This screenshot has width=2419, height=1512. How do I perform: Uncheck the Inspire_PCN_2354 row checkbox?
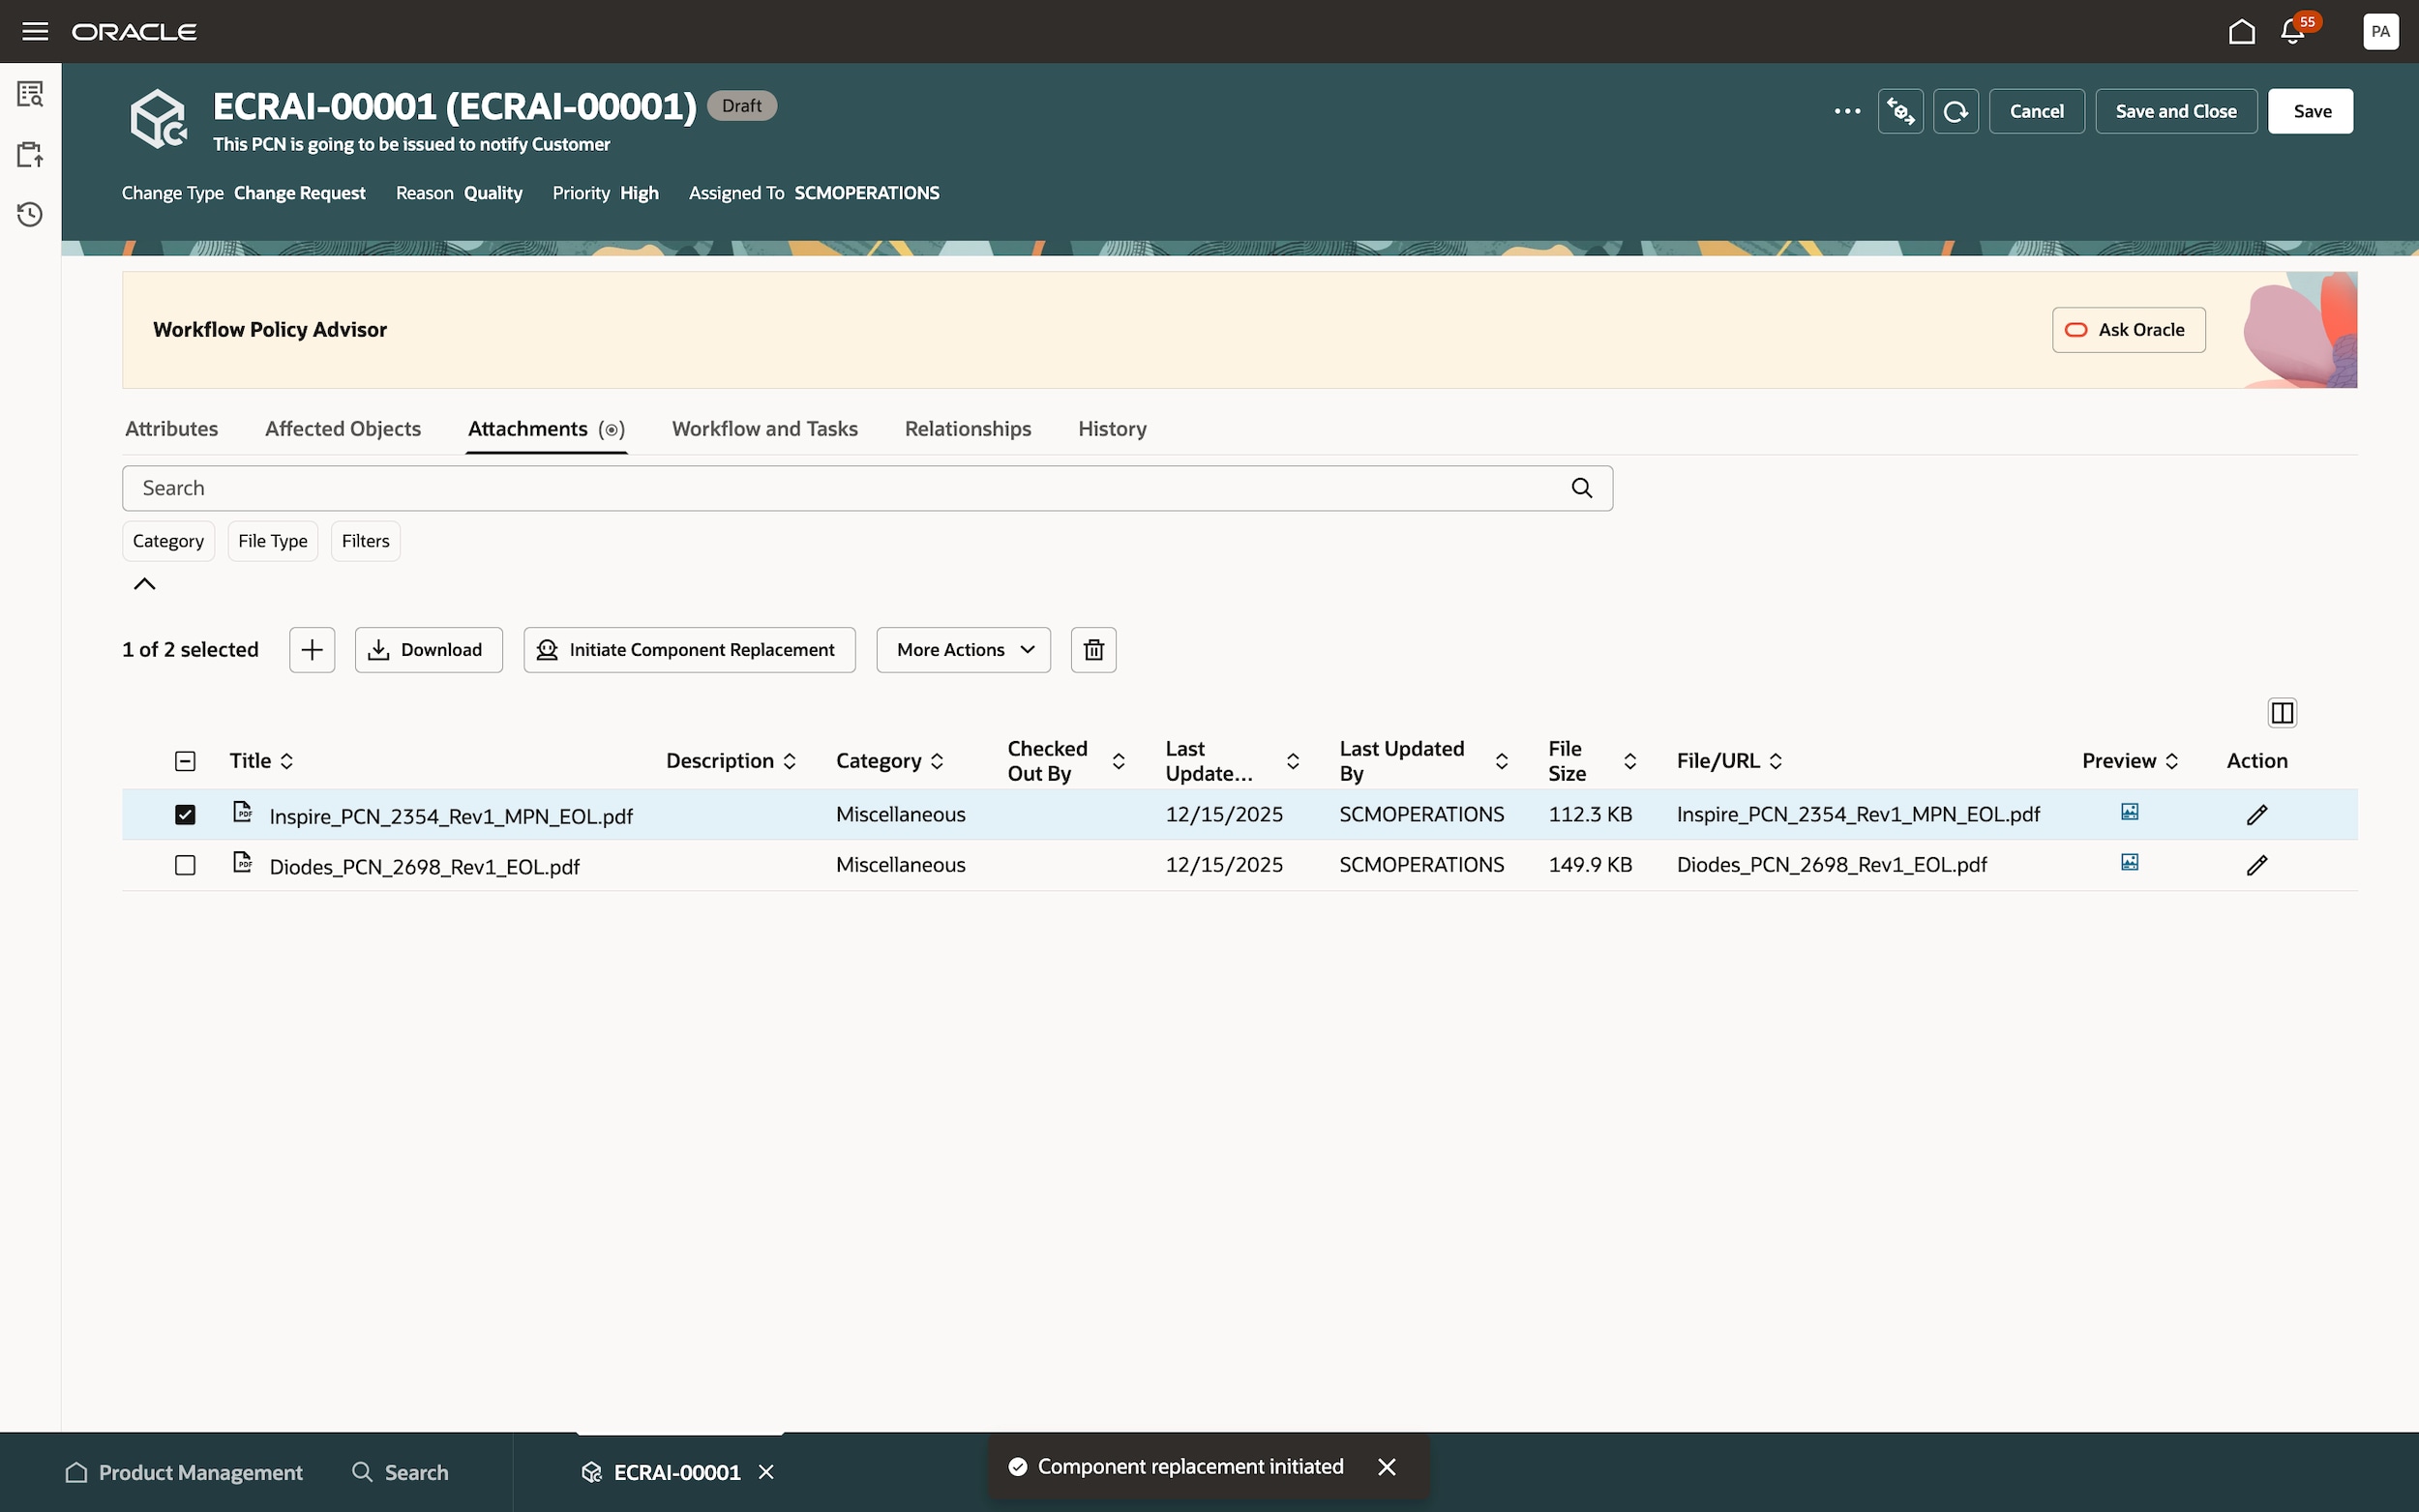185,815
